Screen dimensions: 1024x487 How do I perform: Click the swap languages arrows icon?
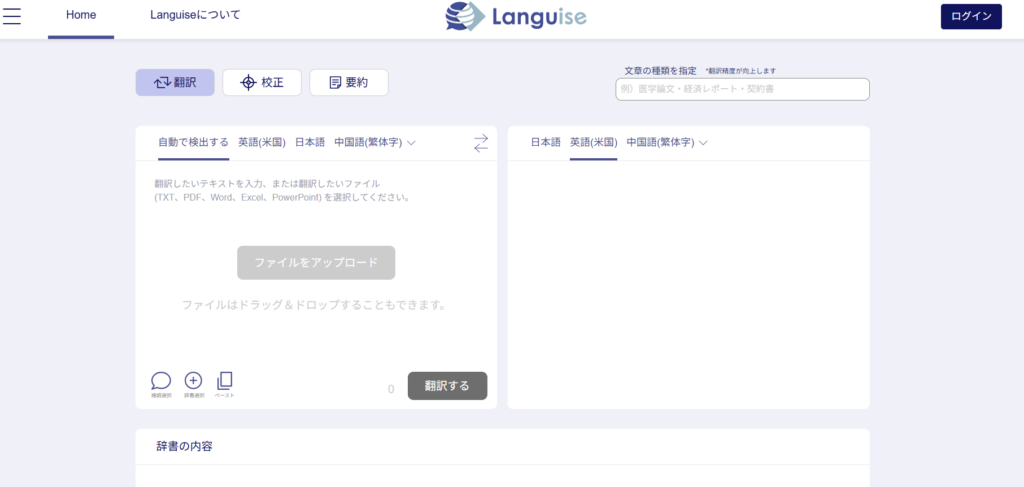coord(481,143)
